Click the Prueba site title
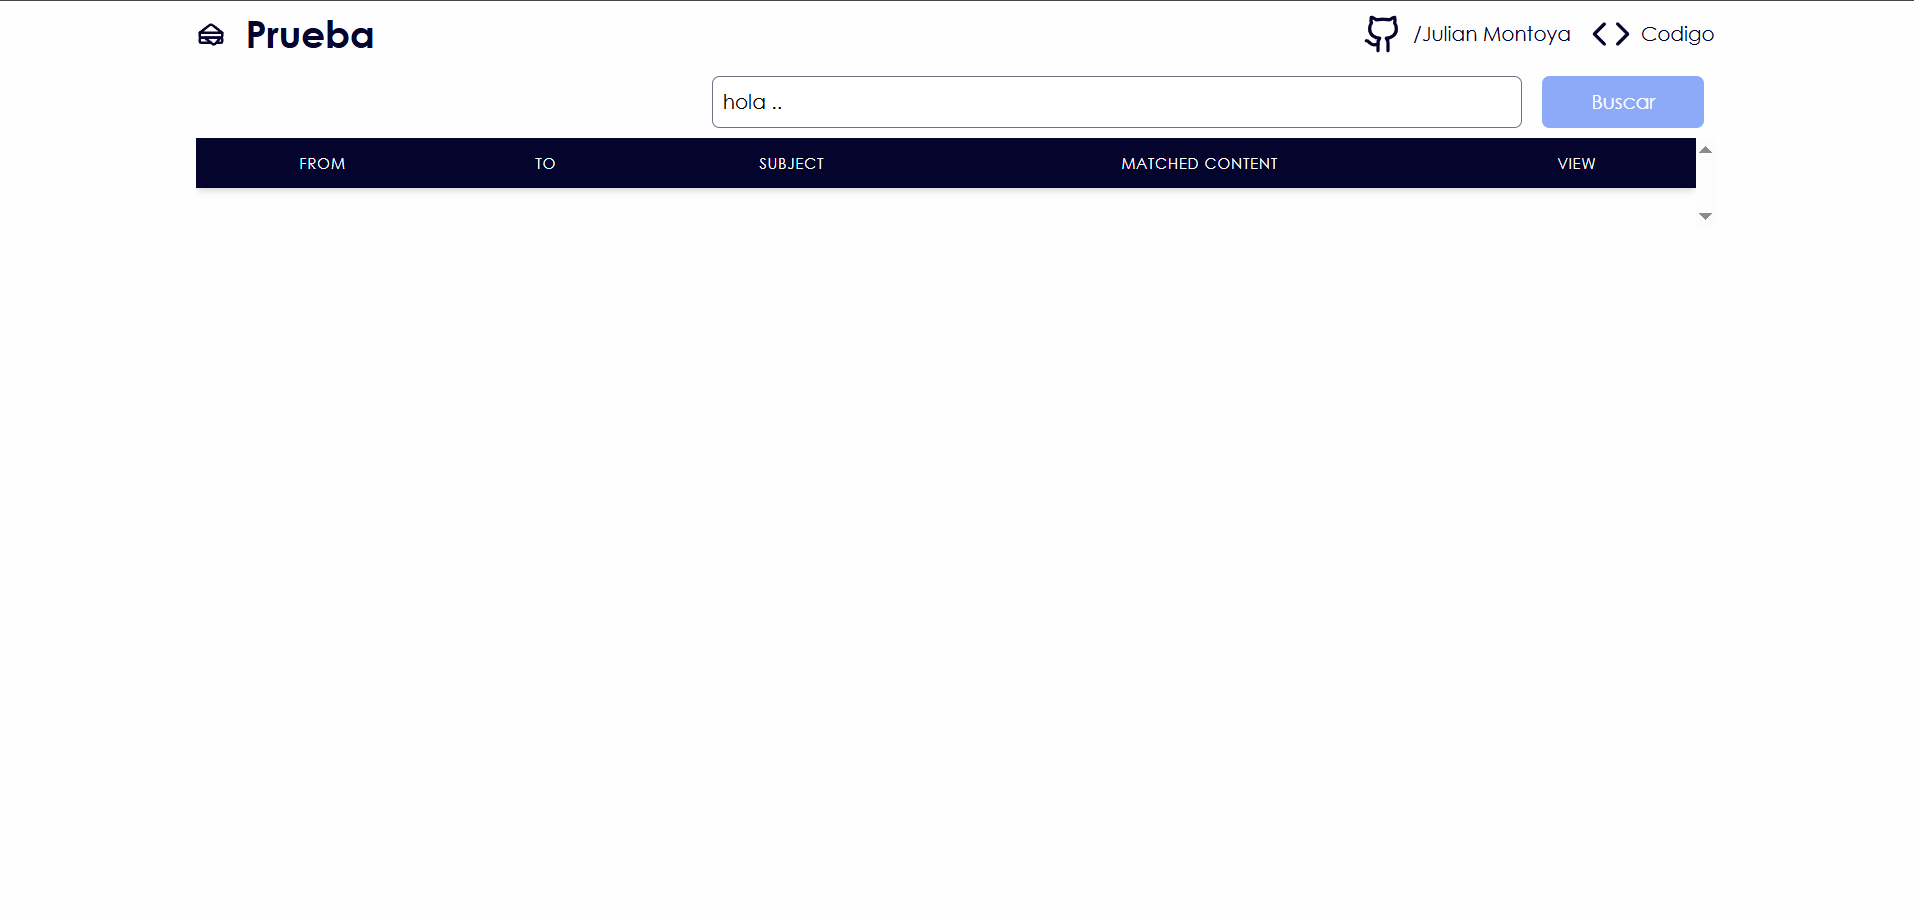 [x=310, y=35]
